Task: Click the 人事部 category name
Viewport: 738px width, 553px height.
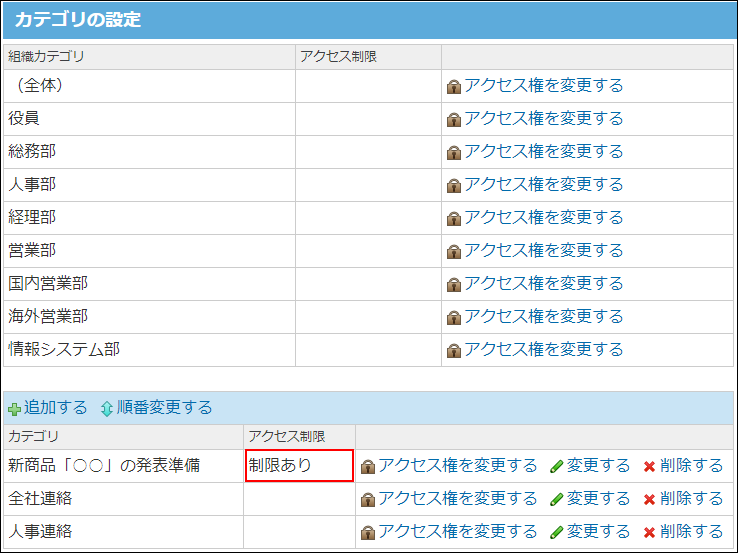Action: point(32,184)
